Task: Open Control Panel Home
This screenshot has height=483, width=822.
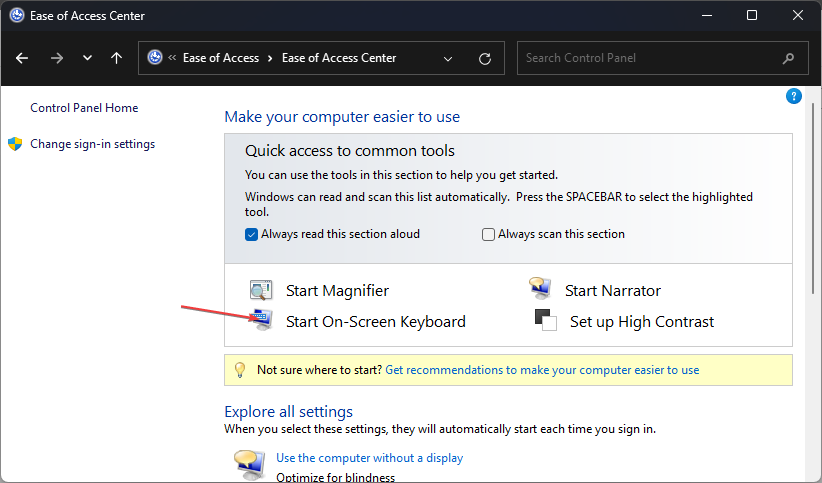Action: tap(84, 108)
